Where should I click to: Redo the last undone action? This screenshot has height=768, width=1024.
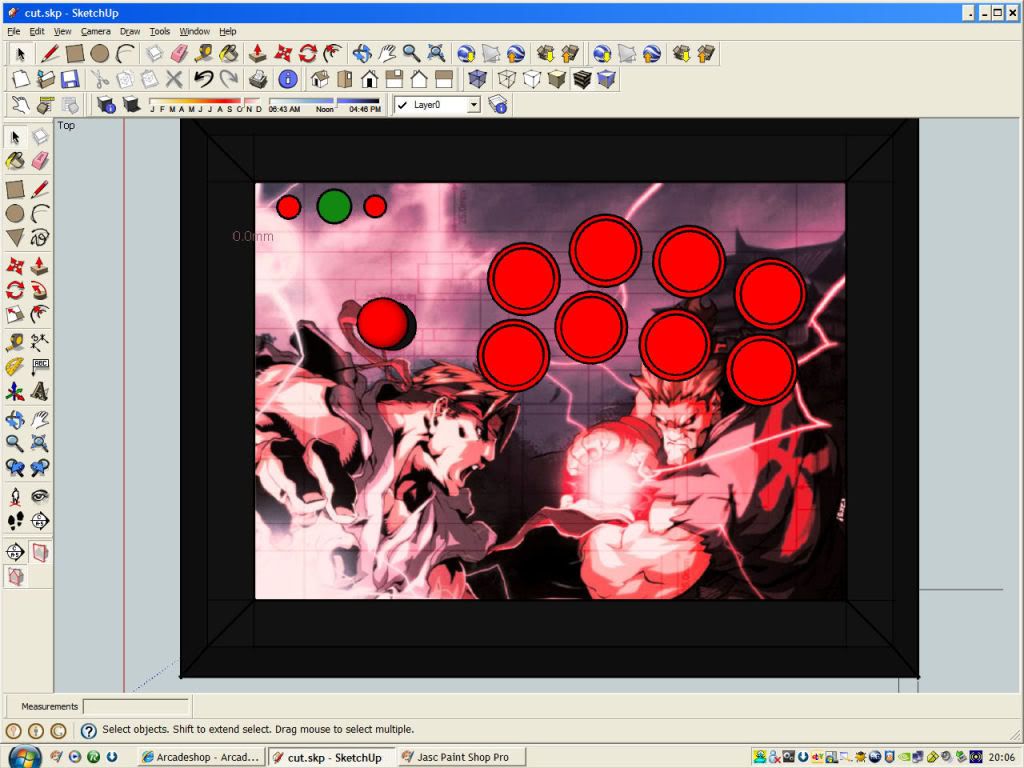(x=229, y=79)
